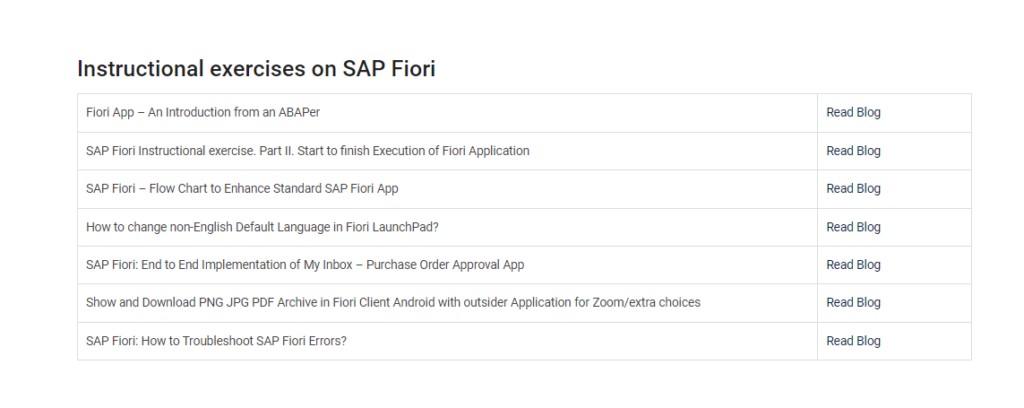
Task: Read Blog on changing non-English Default Language
Action: point(853,227)
